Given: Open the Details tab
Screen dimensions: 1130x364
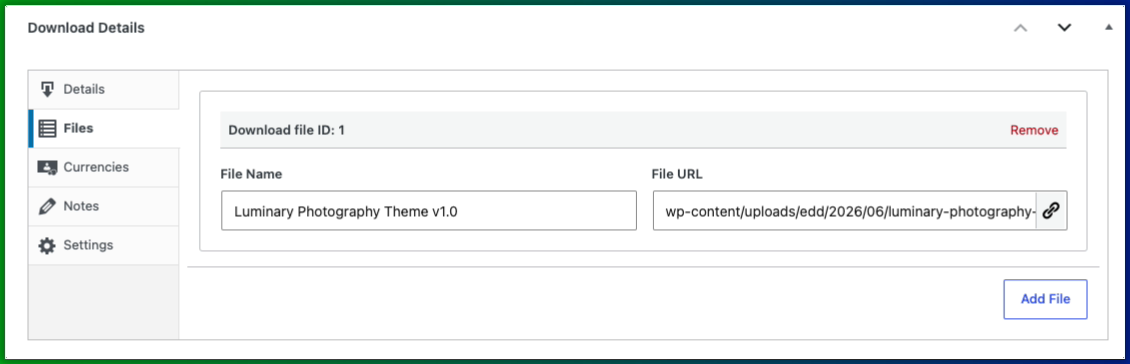Looking at the screenshot, I should click(104, 89).
